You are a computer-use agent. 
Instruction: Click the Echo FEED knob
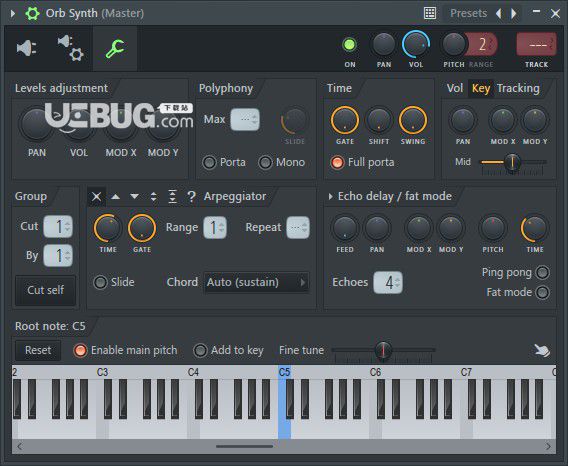pos(345,228)
